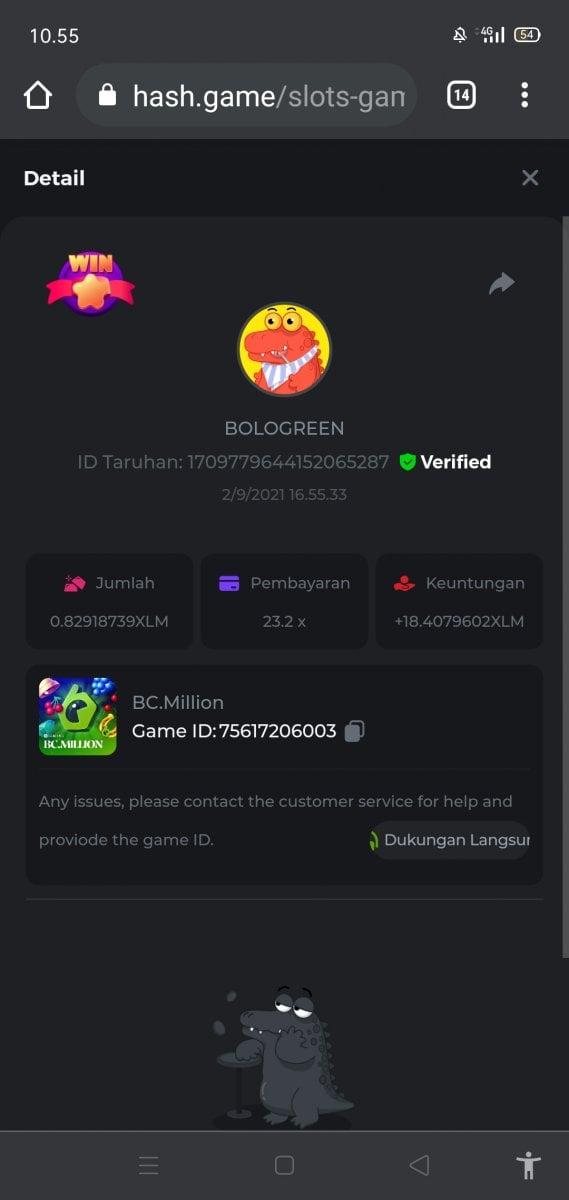
Task: Open BOLOGREEN's crocodile avatar
Action: pos(284,350)
